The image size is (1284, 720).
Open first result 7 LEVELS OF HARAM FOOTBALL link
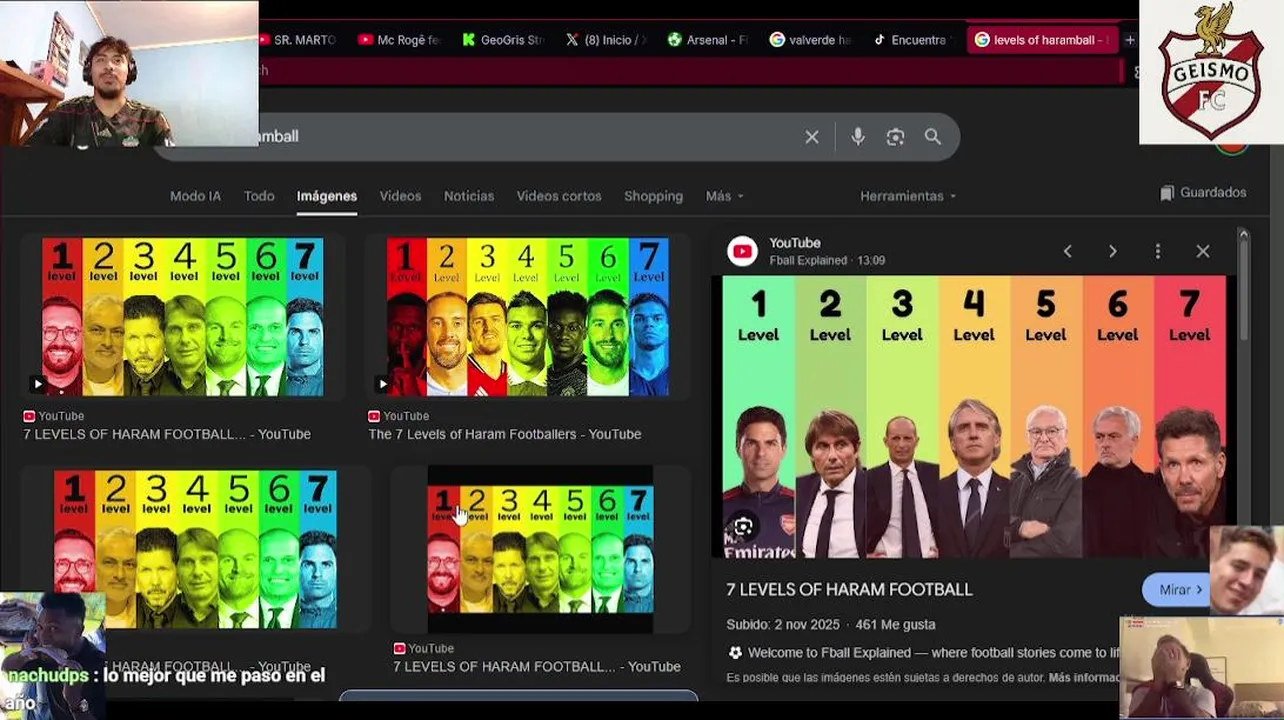coord(167,434)
